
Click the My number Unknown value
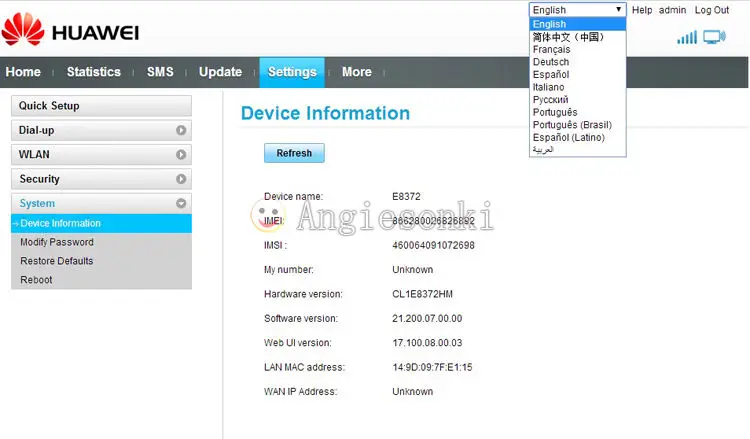(412, 270)
